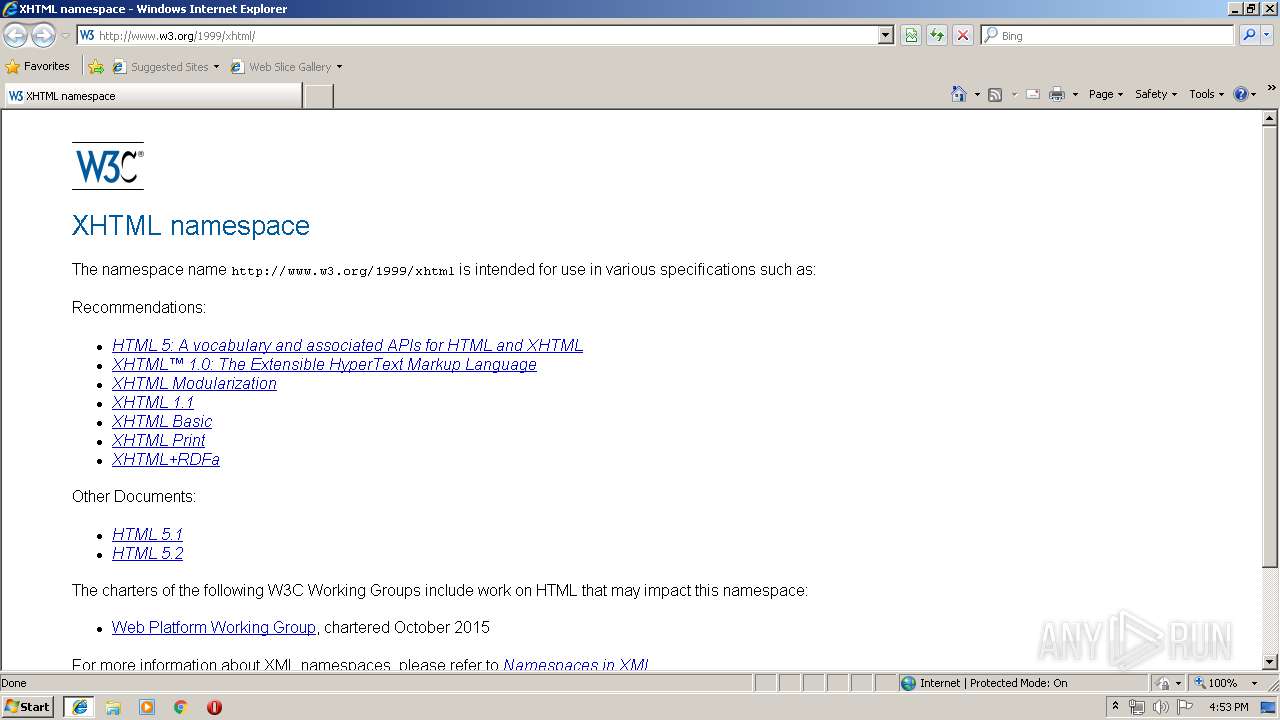Open a new tab

pyautogui.click(x=318, y=96)
